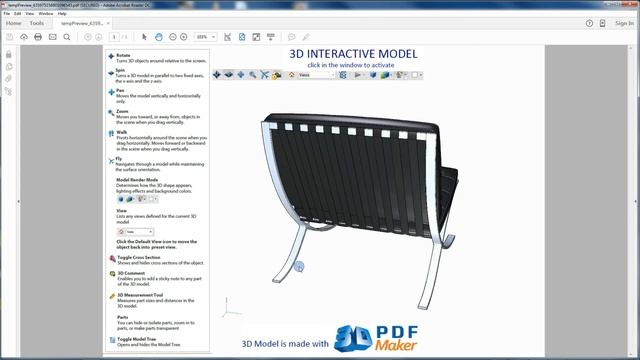
Task: Open the security lock panel in left sidebar
Action: (x=9, y=54)
